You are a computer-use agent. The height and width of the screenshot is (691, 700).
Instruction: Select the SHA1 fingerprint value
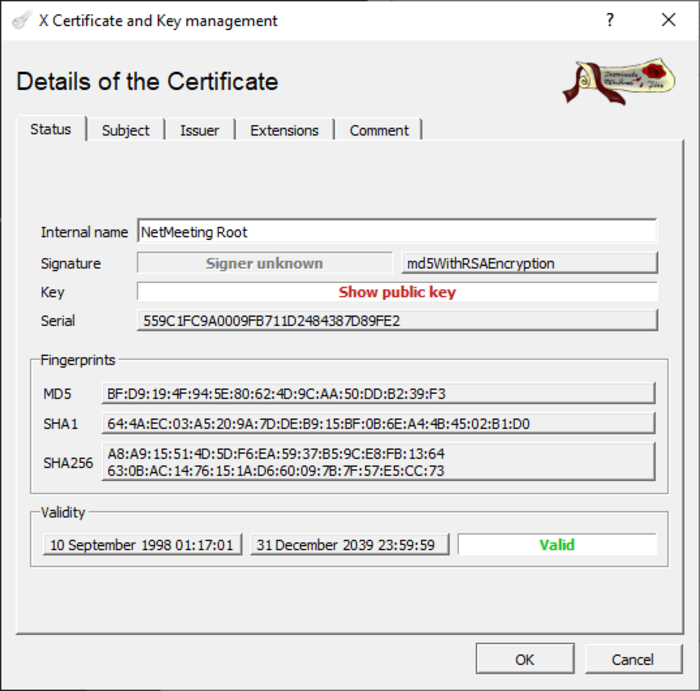click(x=379, y=423)
